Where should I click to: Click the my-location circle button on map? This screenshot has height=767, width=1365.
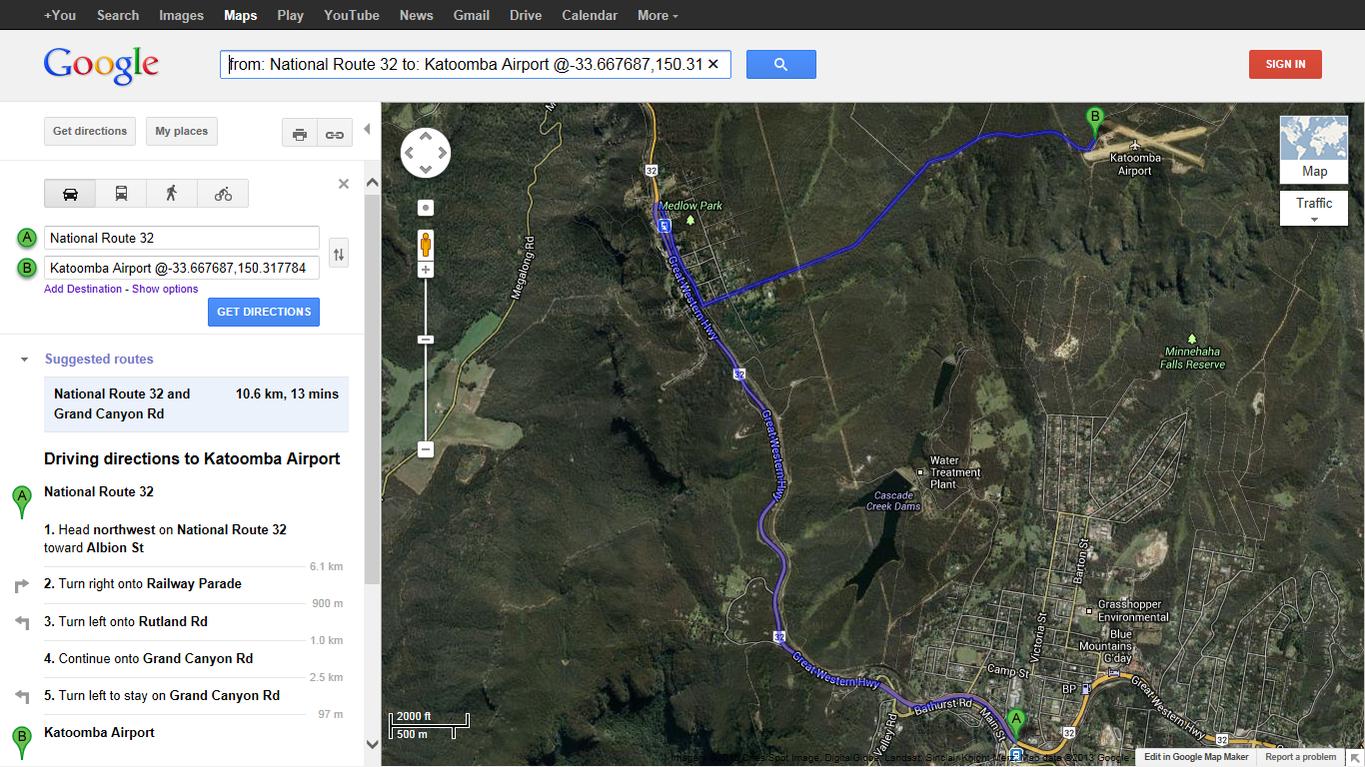(426, 208)
